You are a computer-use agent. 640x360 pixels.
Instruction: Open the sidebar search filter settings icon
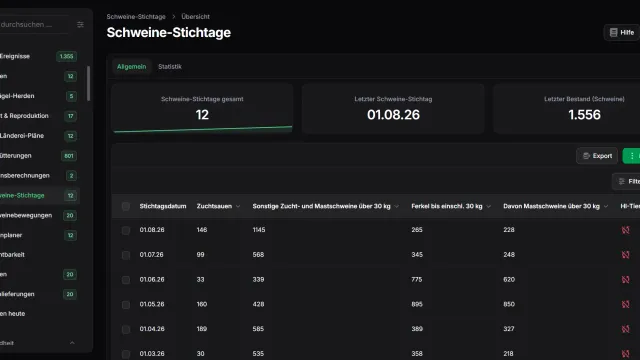coord(80,24)
